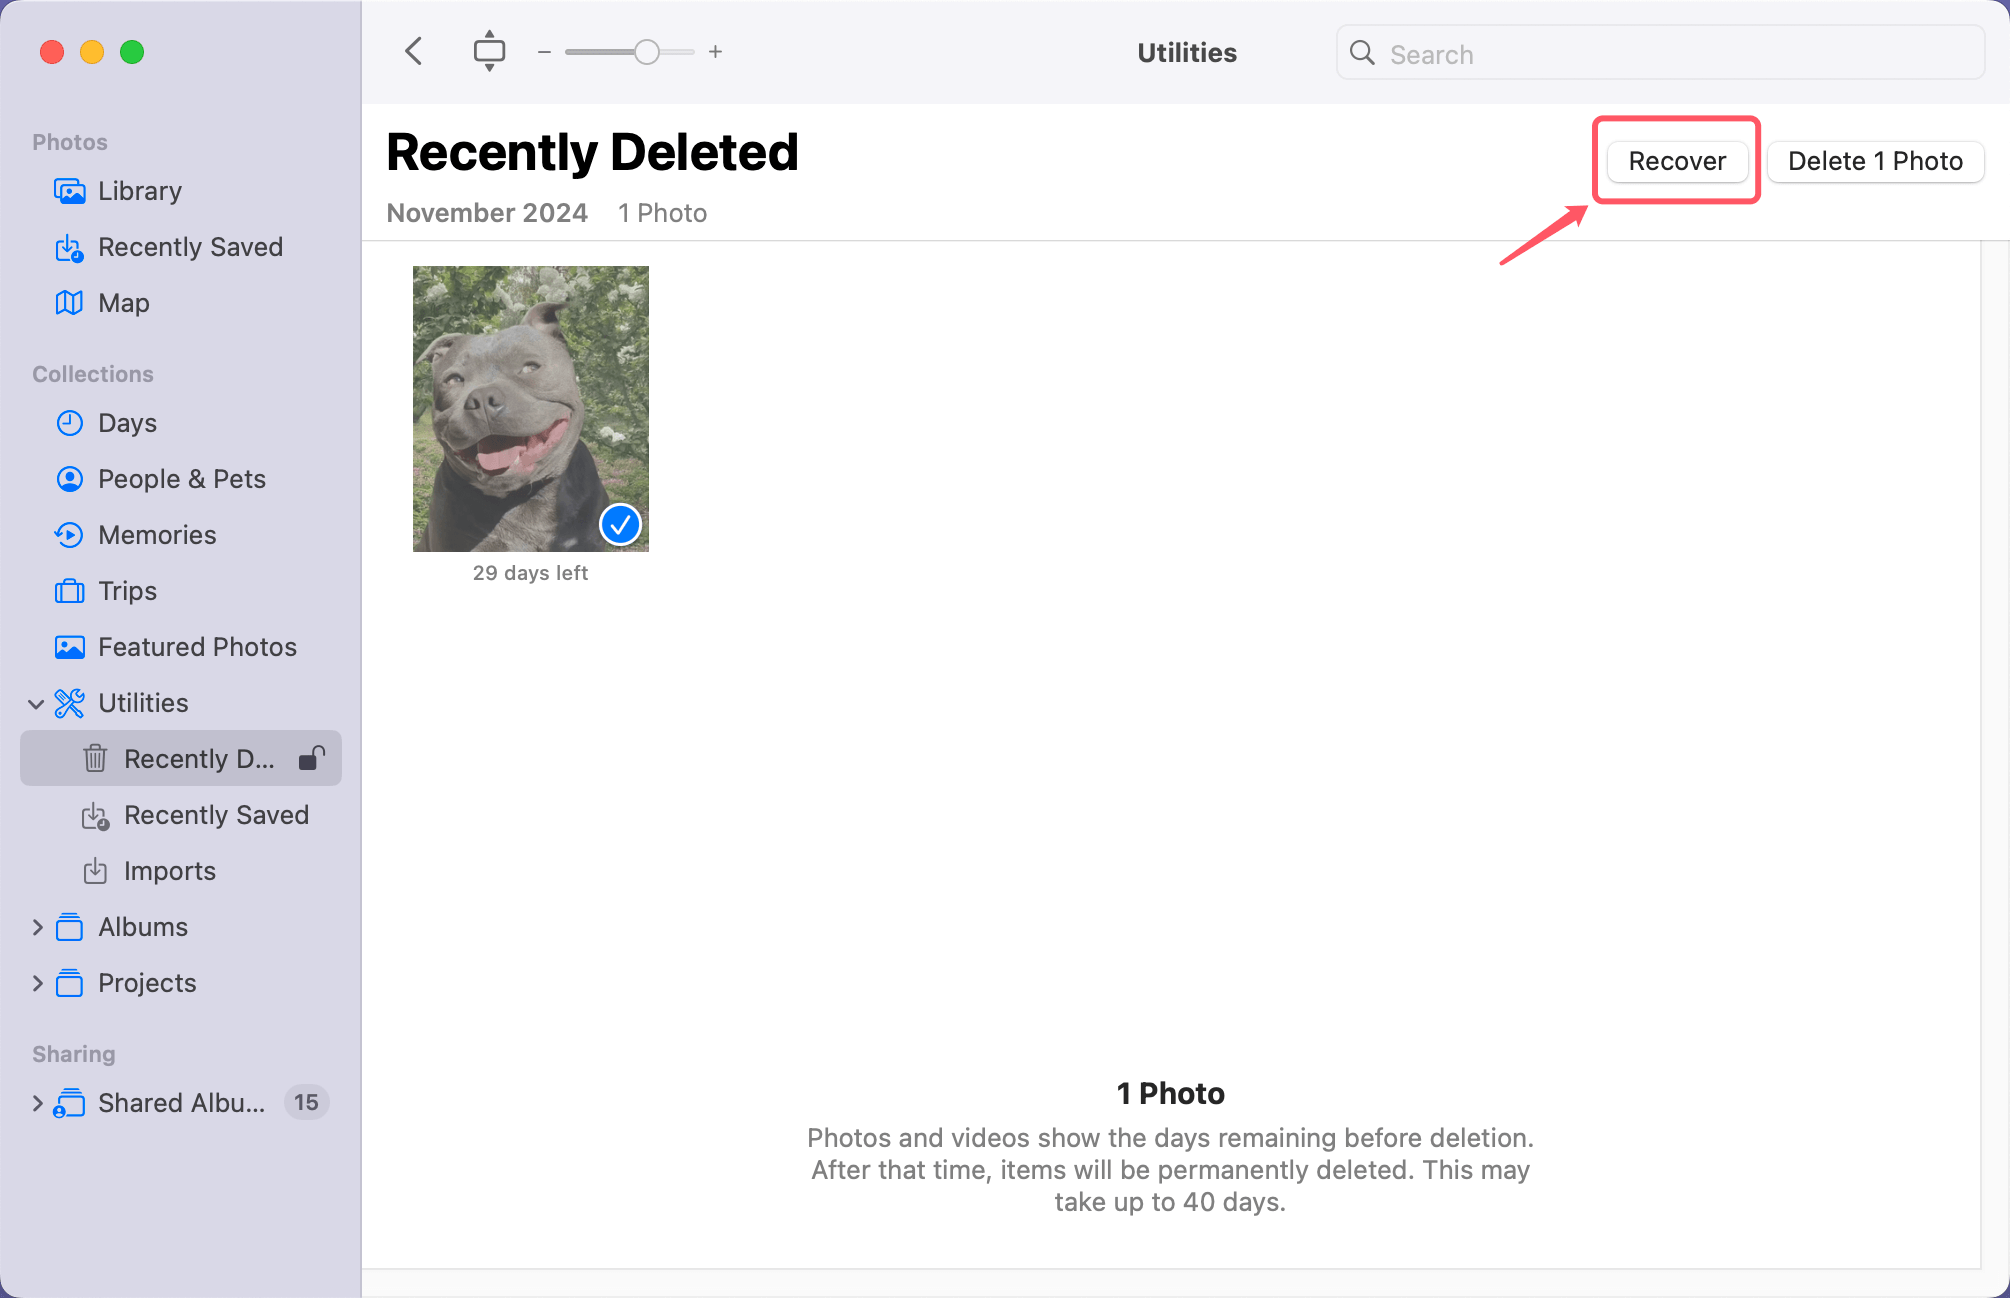Open Library in the sidebar
Screen dimensions: 2010x1298
pos(139,191)
